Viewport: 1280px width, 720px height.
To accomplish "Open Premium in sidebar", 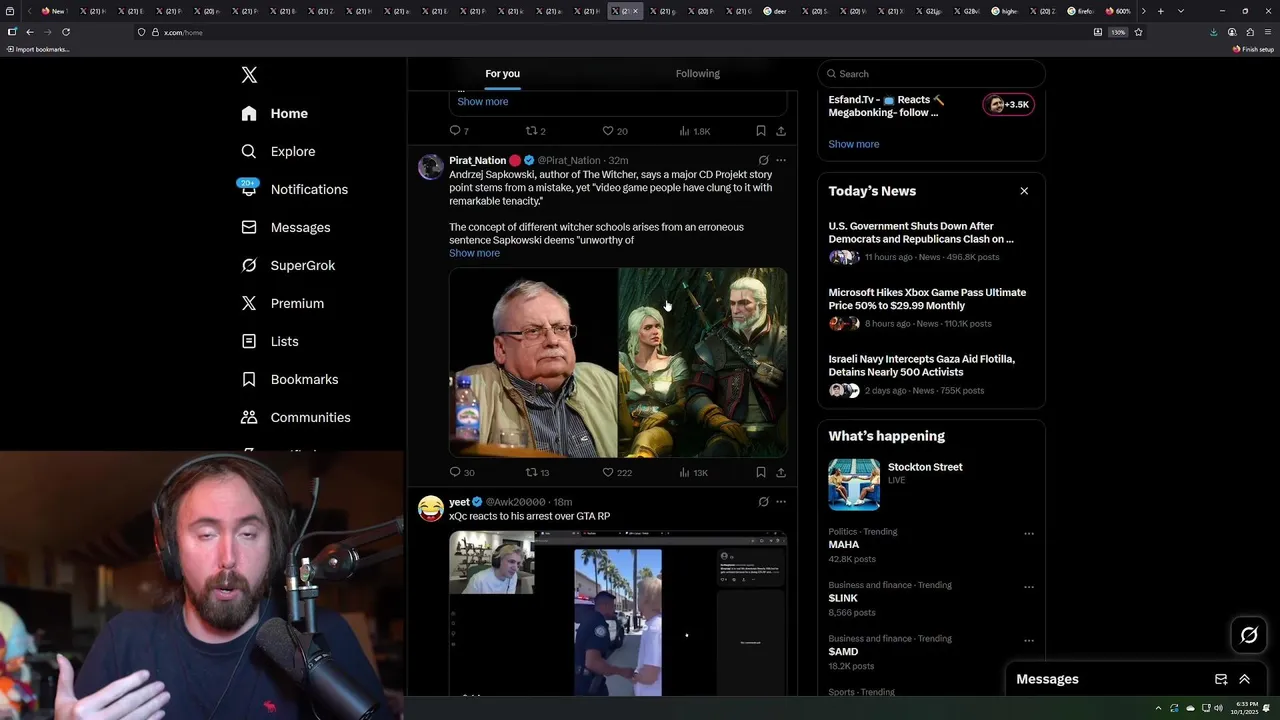I will pos(283,304).
